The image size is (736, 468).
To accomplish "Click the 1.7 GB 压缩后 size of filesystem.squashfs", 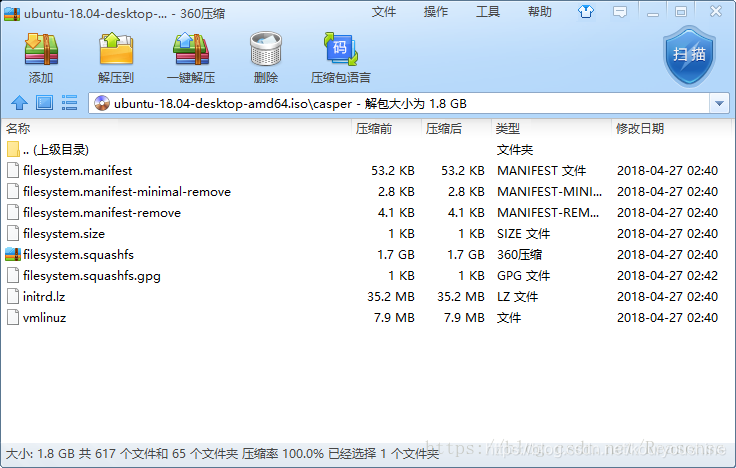I will (x=466, y=254).
